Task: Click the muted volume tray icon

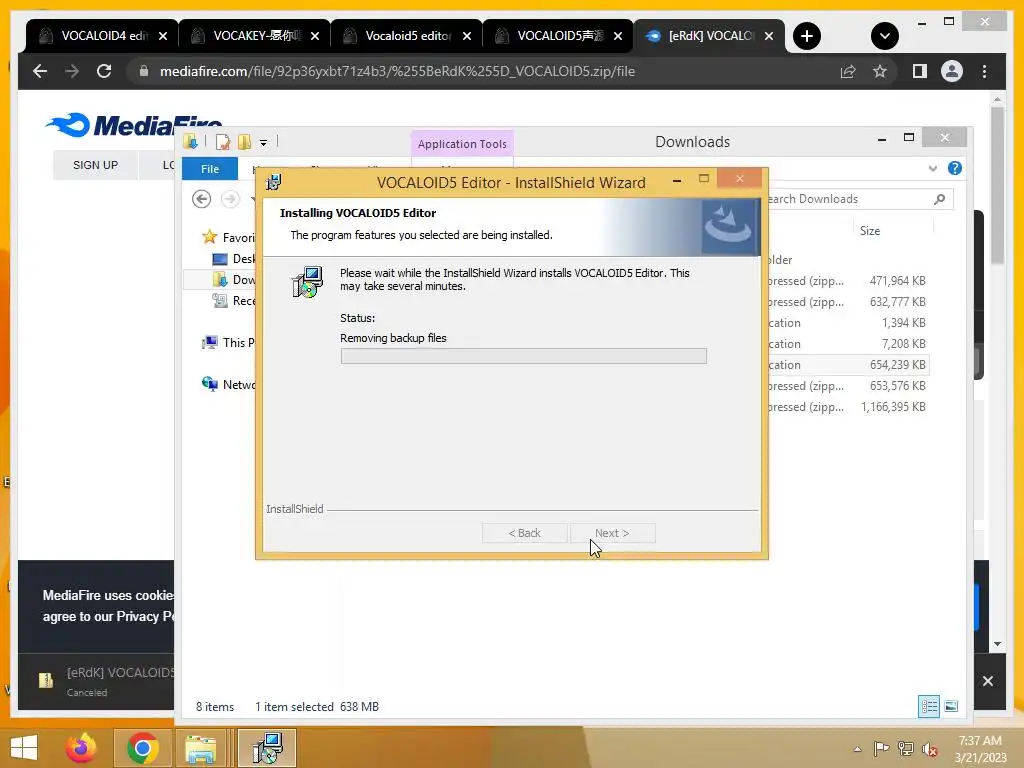Action: tap(929, 749)
